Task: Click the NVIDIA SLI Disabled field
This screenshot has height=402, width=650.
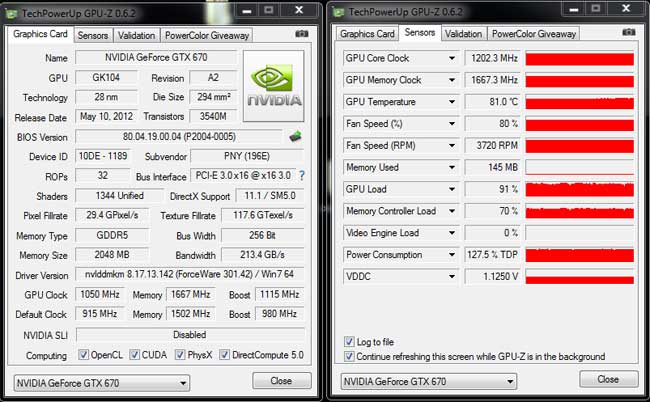Action: (190, 334)
